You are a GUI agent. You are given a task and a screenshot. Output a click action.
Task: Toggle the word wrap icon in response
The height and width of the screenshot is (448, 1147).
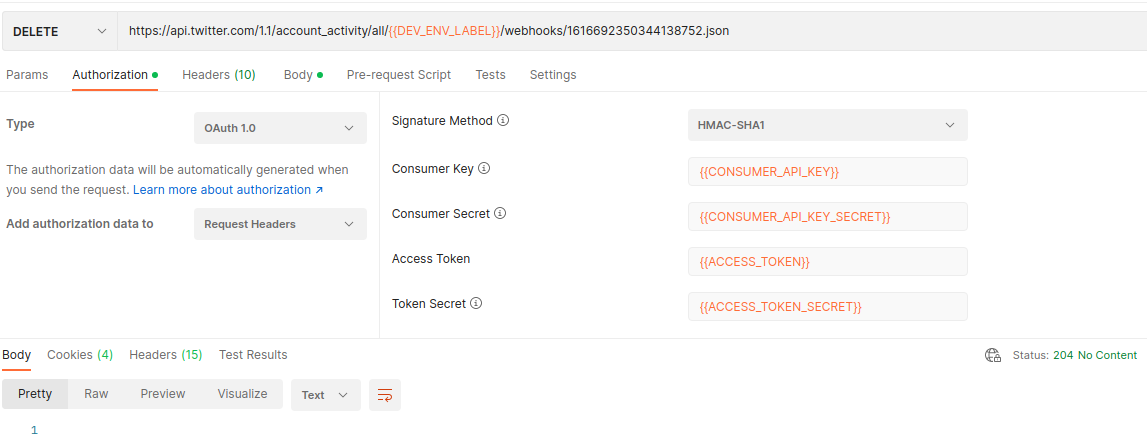[x=385, y=395]
